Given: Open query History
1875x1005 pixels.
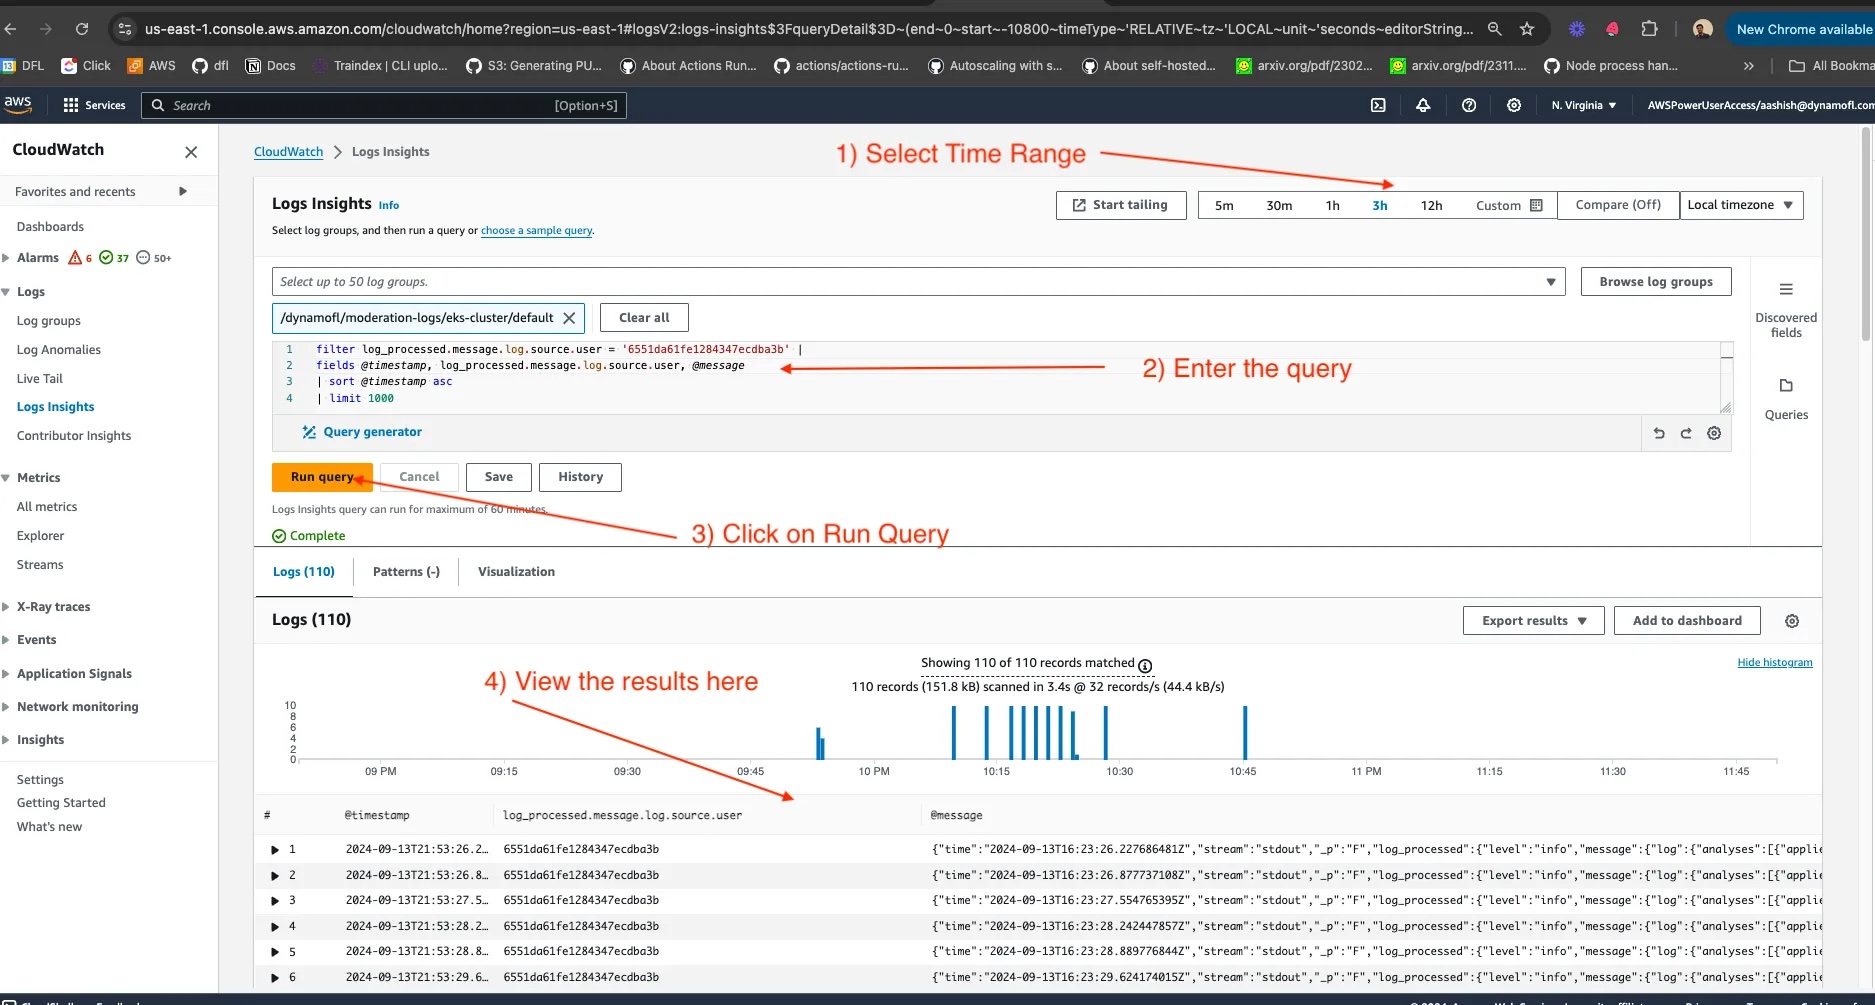Looking at the screenshot, I should [x=580, y=477].
